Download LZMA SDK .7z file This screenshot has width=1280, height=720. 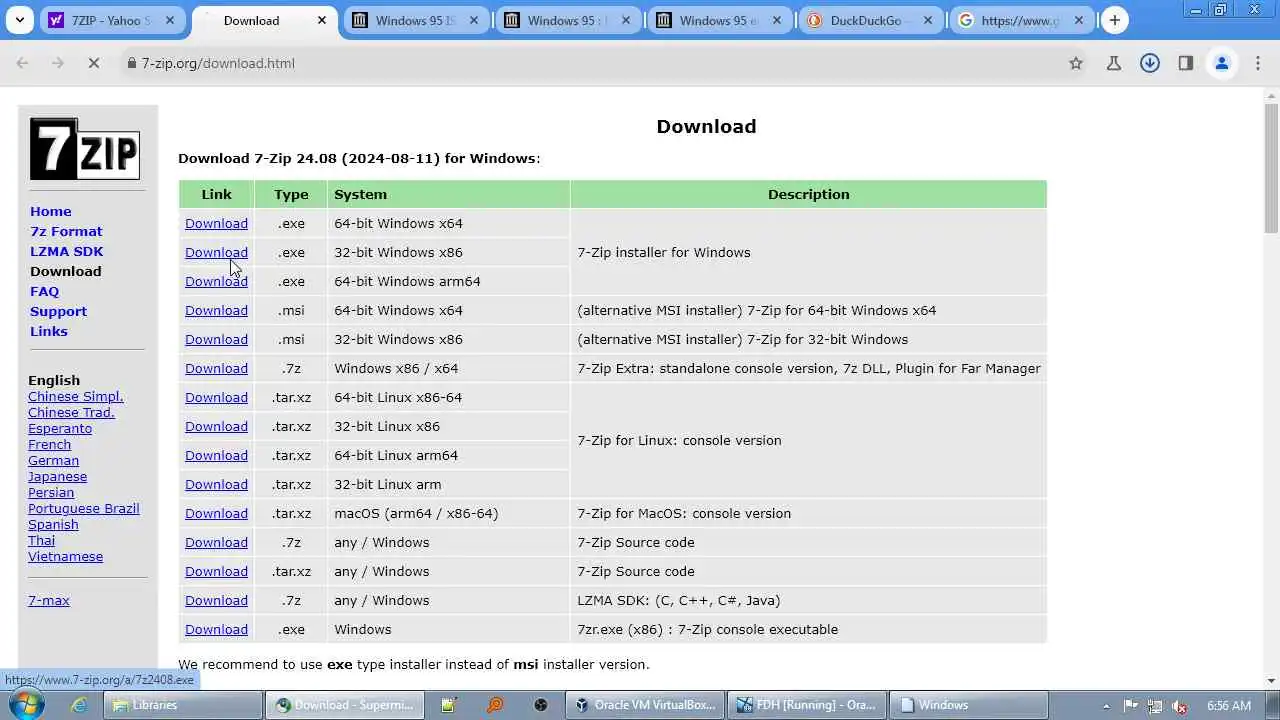pos(216,600)
